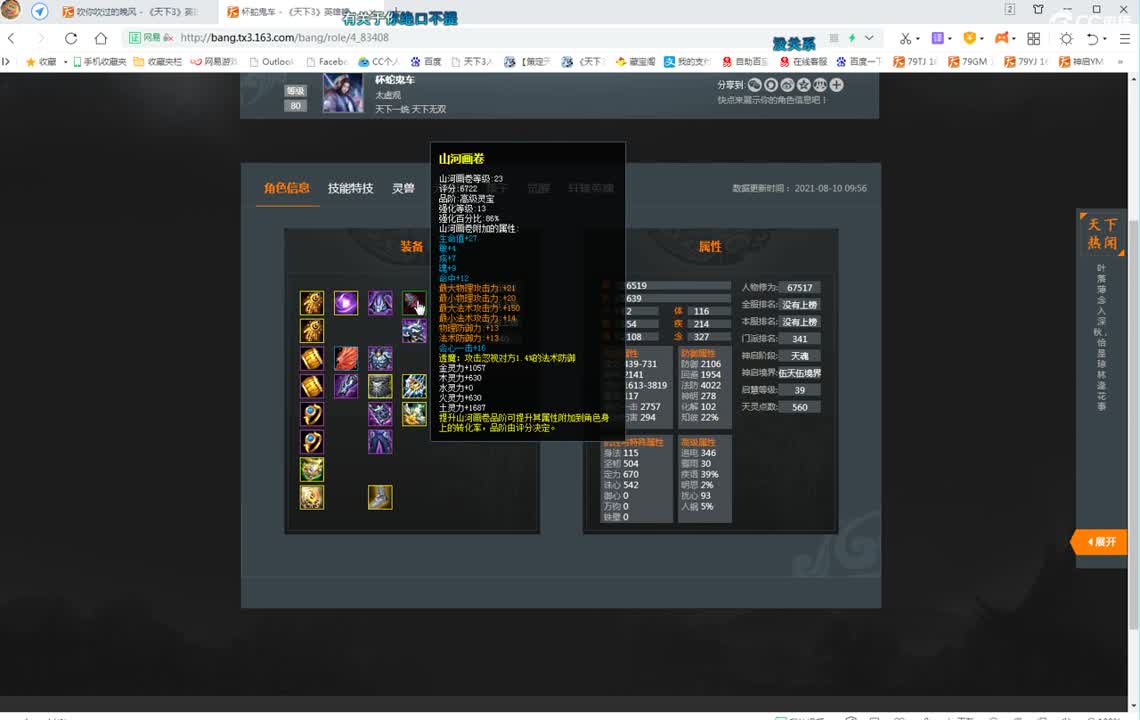
Task: Toggle night mode sun icon
Action: [x=1066, y=39]
